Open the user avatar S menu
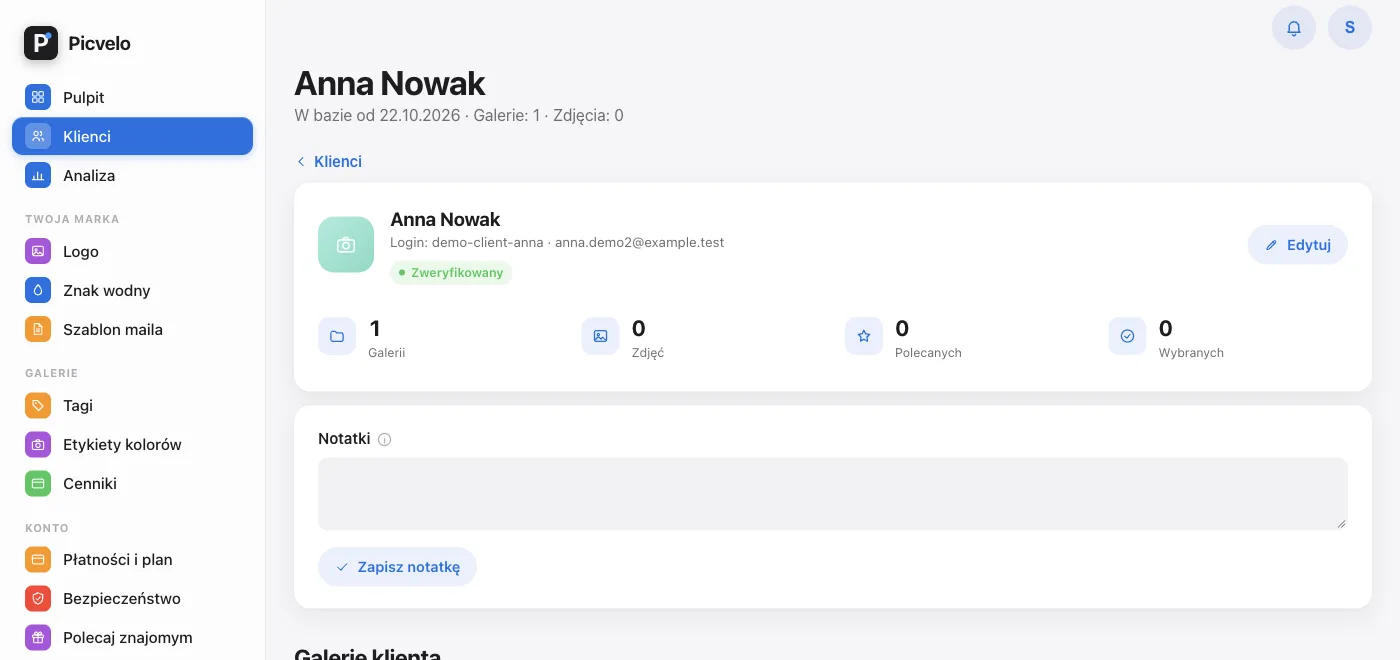Viewport: 1400px width, 660px height. click(1350, 28)
